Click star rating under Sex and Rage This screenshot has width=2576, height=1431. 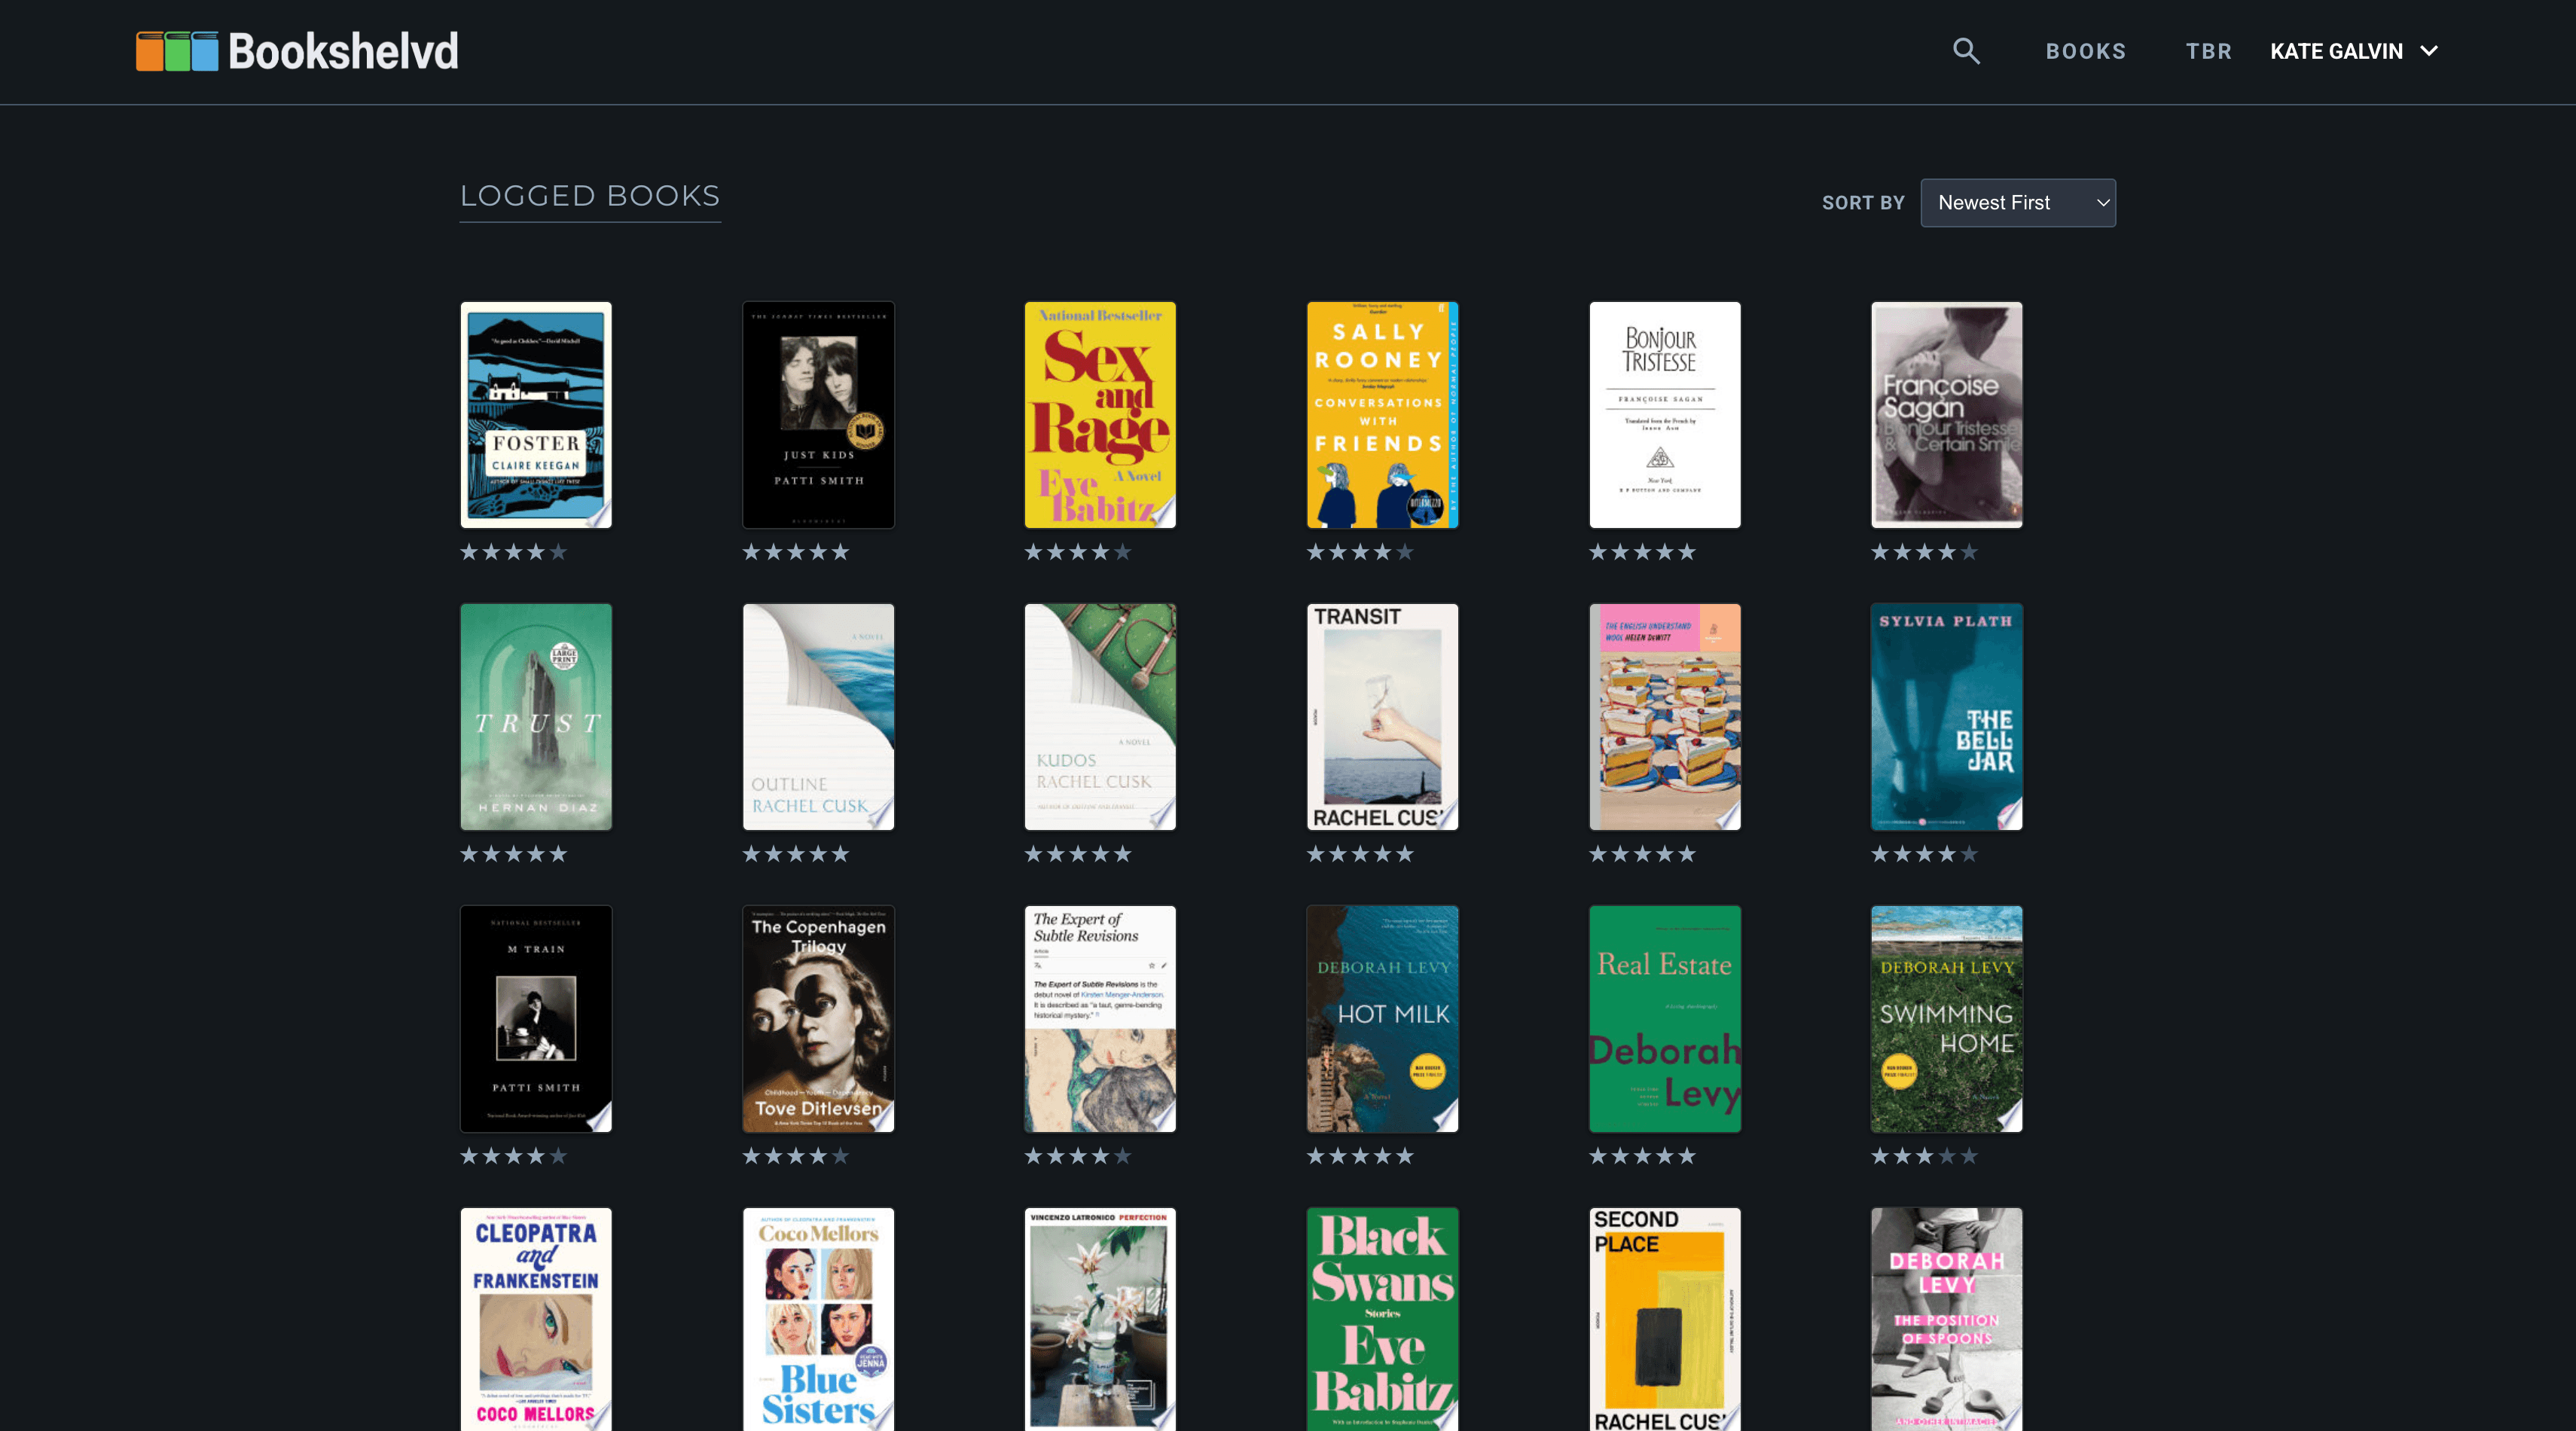(1078, 552)
